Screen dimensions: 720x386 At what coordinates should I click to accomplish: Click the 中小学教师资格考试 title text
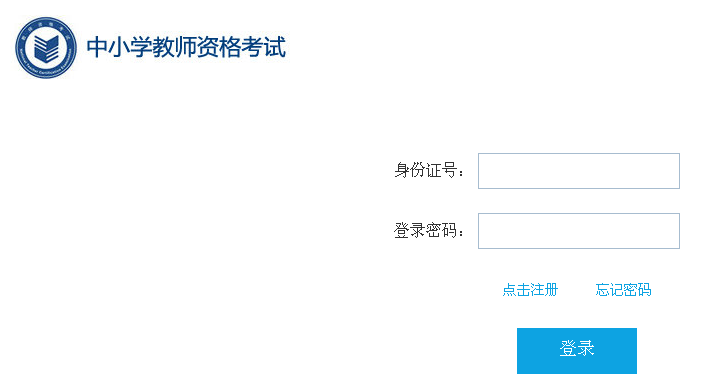[186, 47]
